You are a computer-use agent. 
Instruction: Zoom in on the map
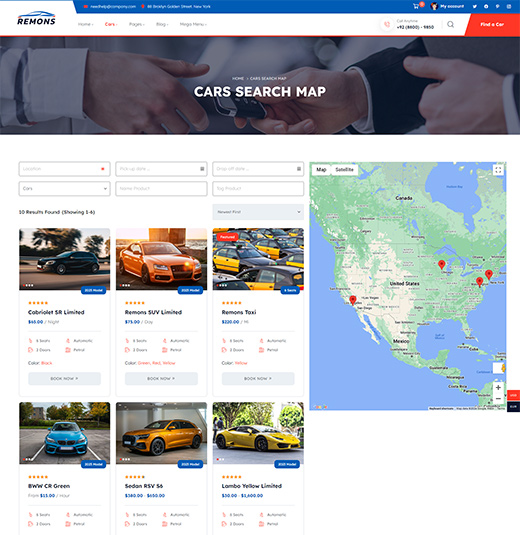(498, 388)
